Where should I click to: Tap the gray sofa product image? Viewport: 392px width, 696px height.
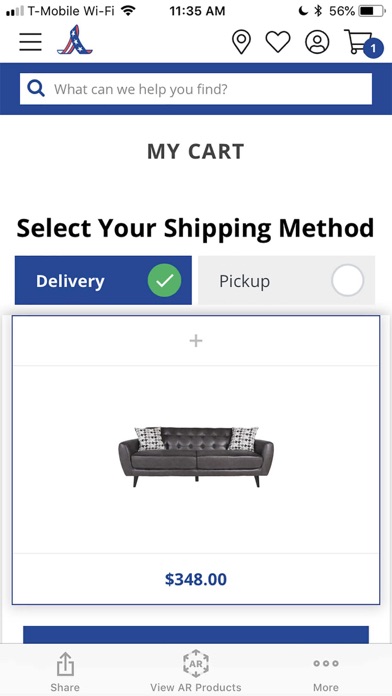tap(196, 457)
